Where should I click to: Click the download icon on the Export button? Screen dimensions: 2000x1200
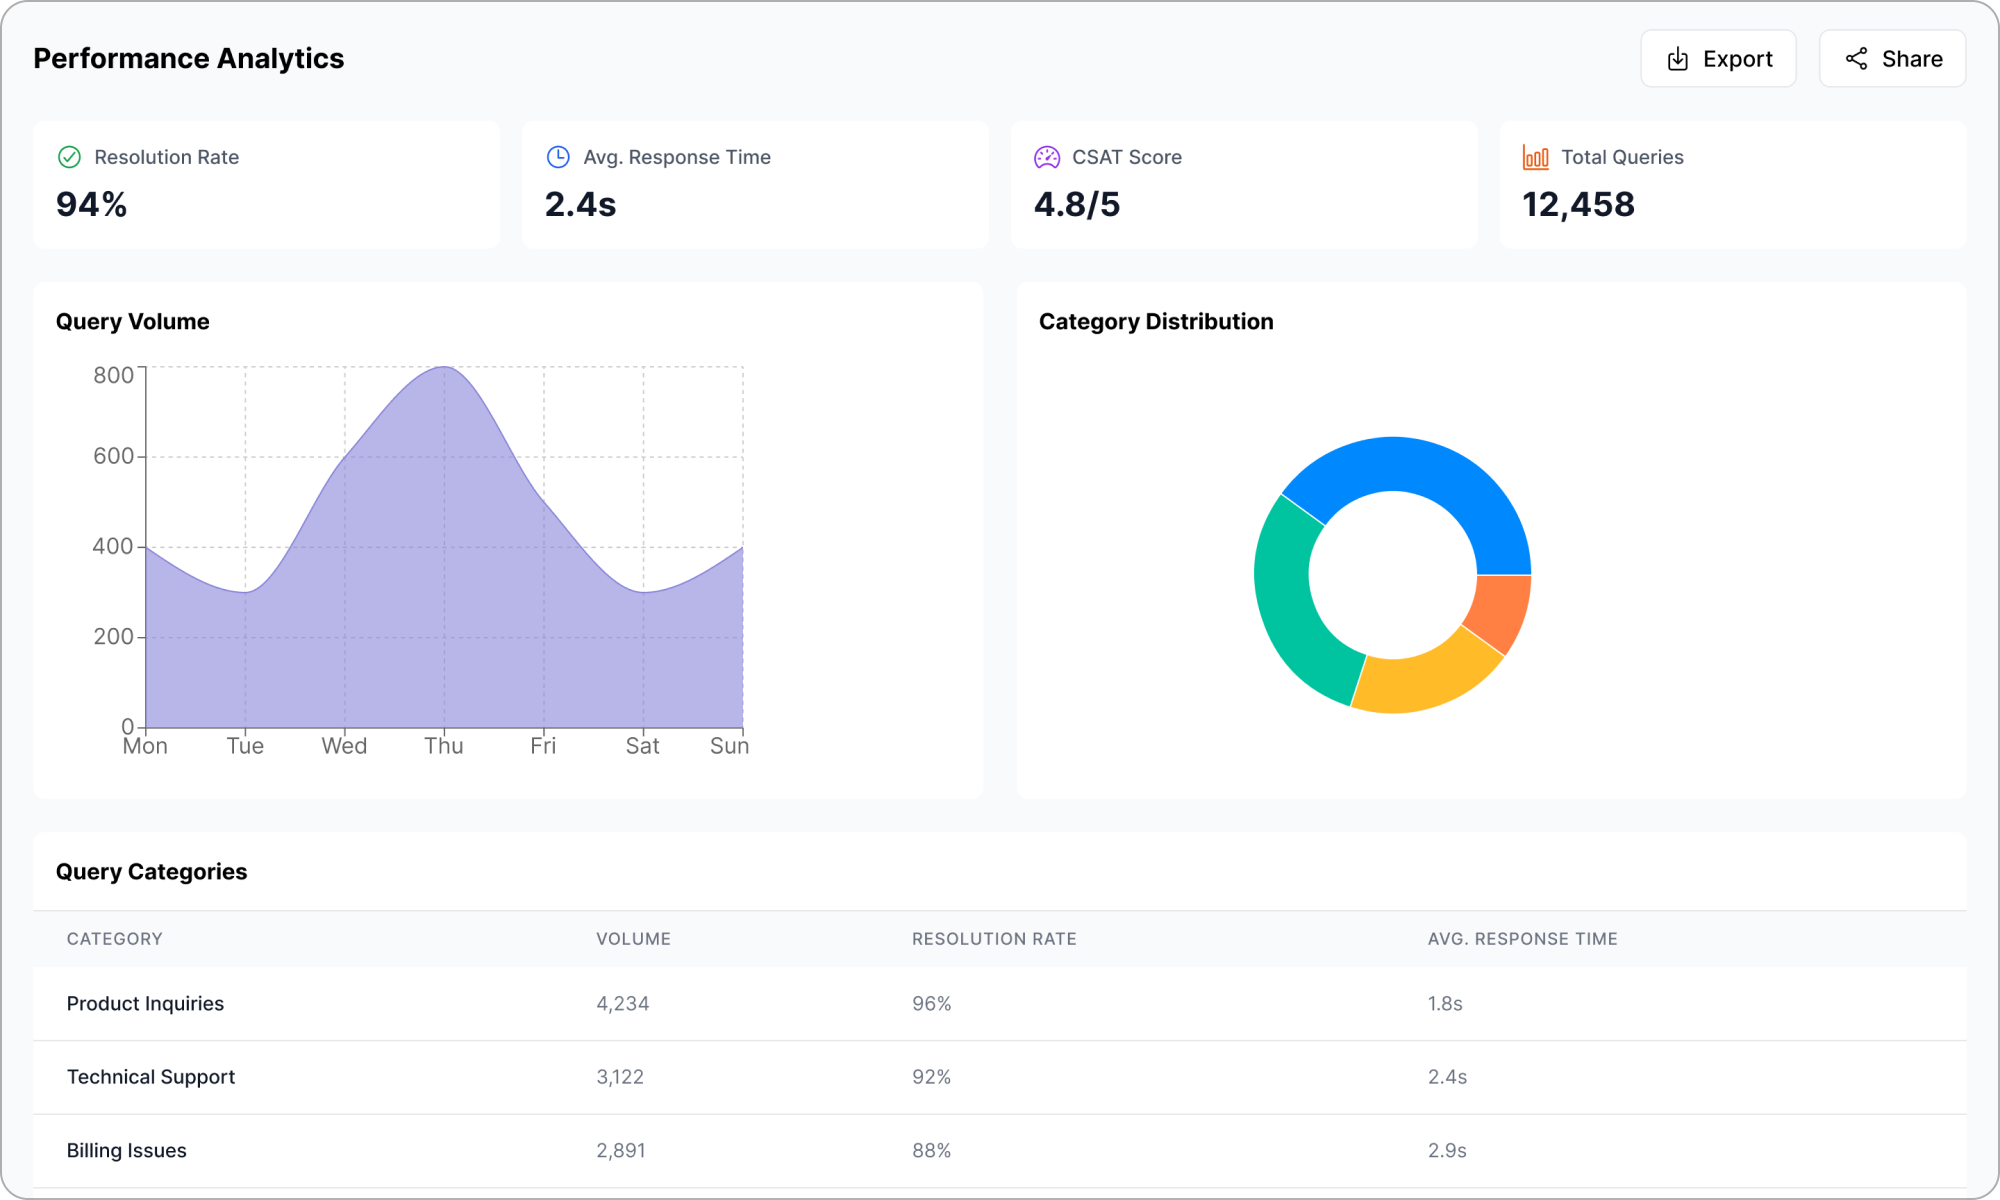pos(1677,59)
